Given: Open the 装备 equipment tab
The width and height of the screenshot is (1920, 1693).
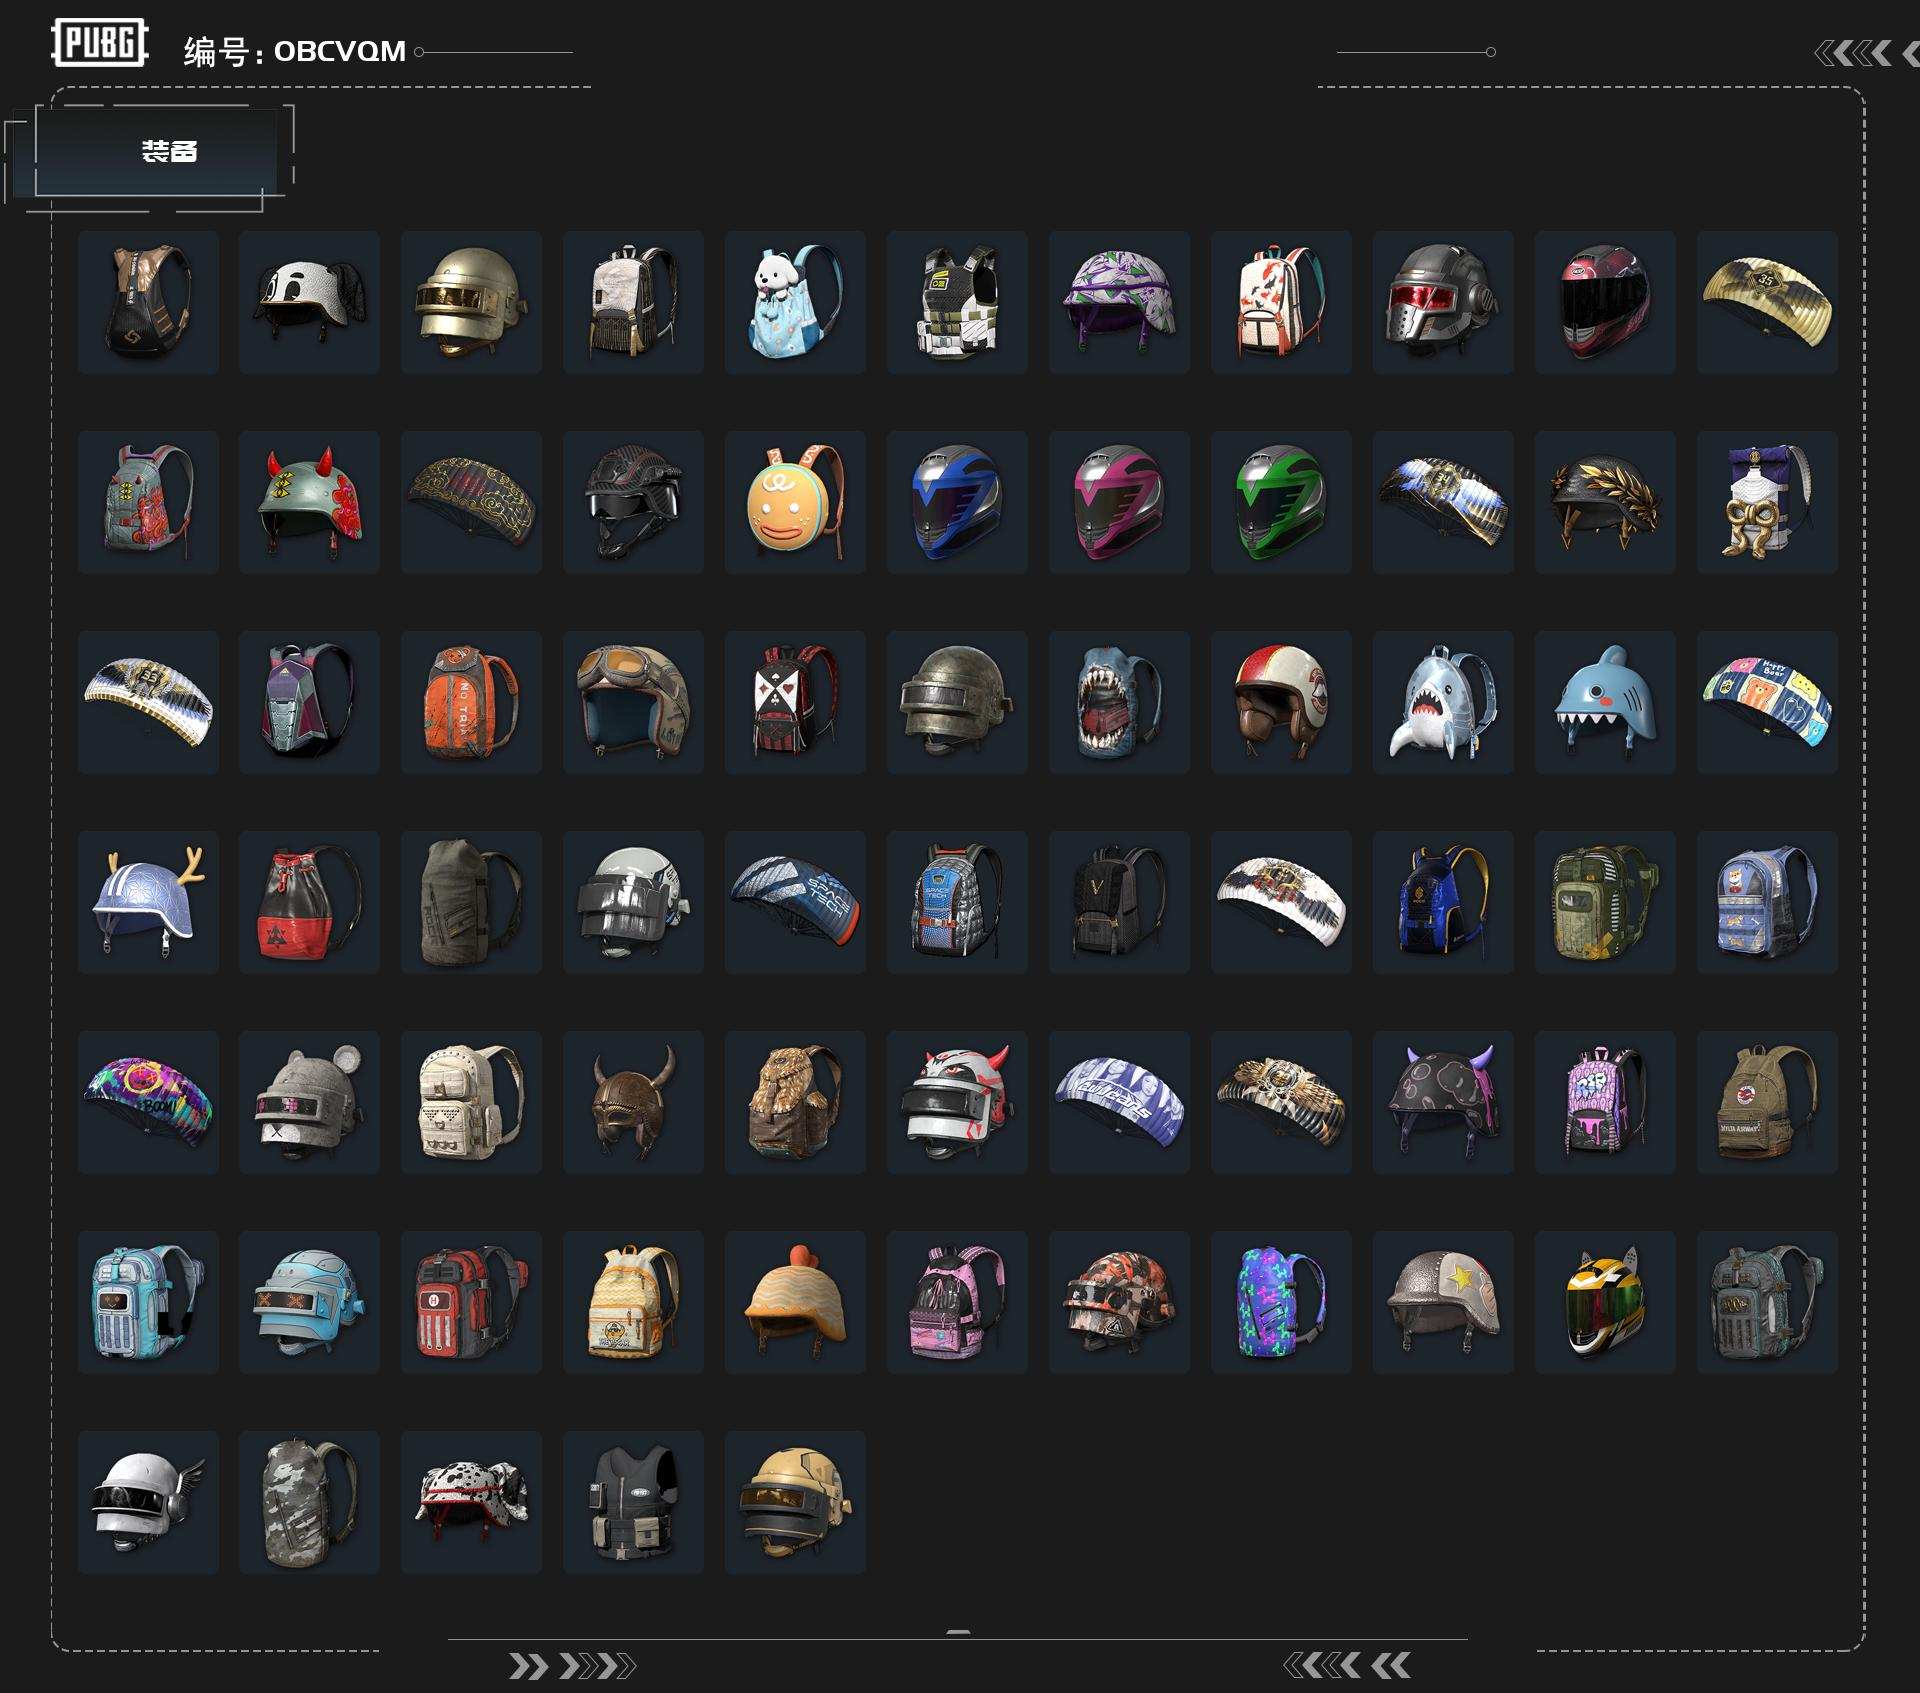Looking at the screenshot, I should [168, 151].
